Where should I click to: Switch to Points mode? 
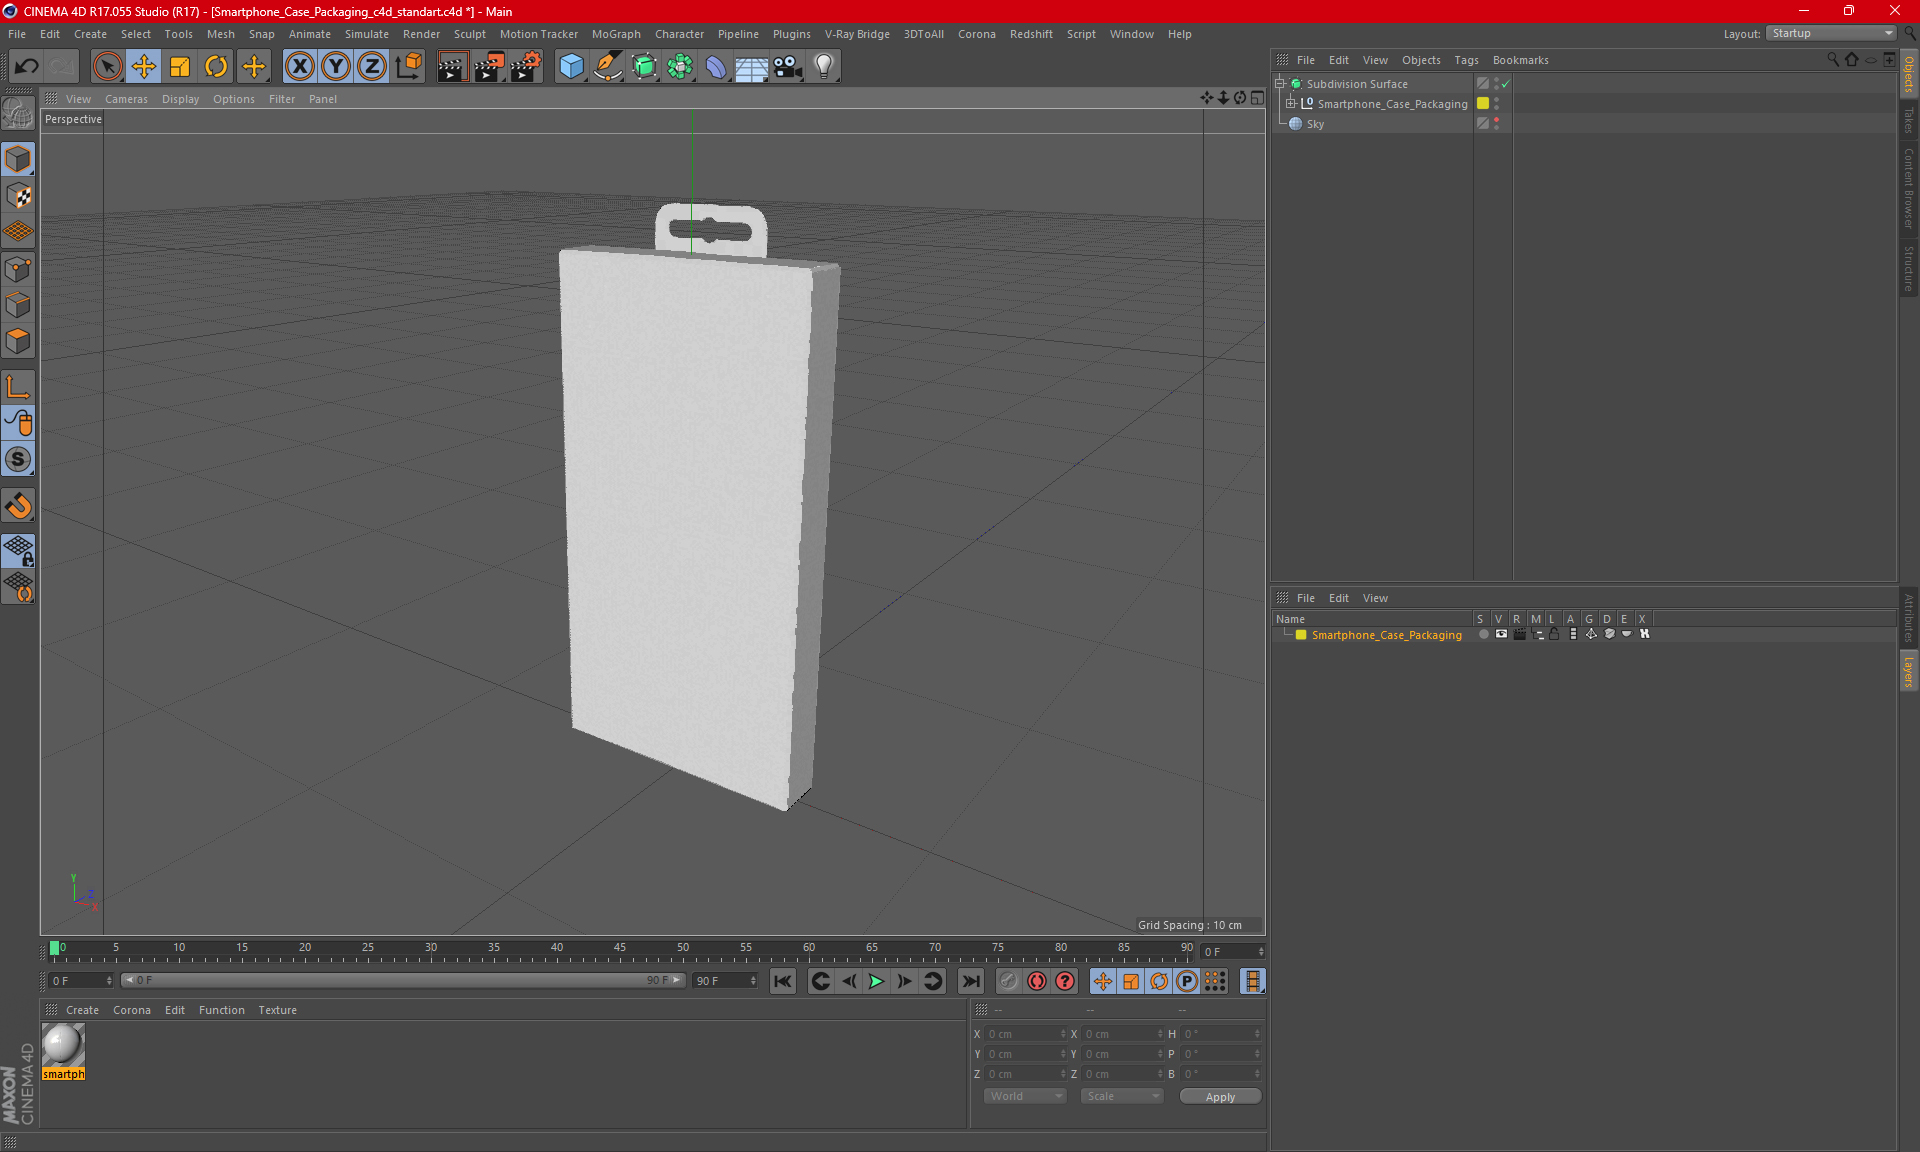18,269
